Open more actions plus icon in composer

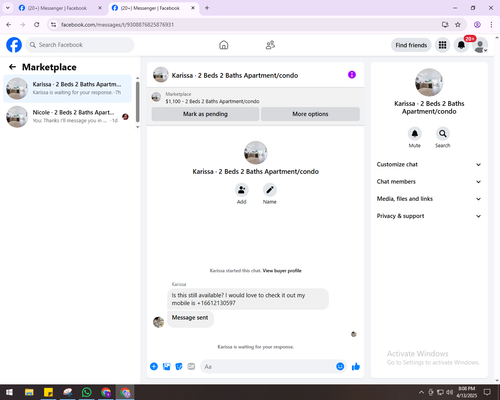coord(154,367)
